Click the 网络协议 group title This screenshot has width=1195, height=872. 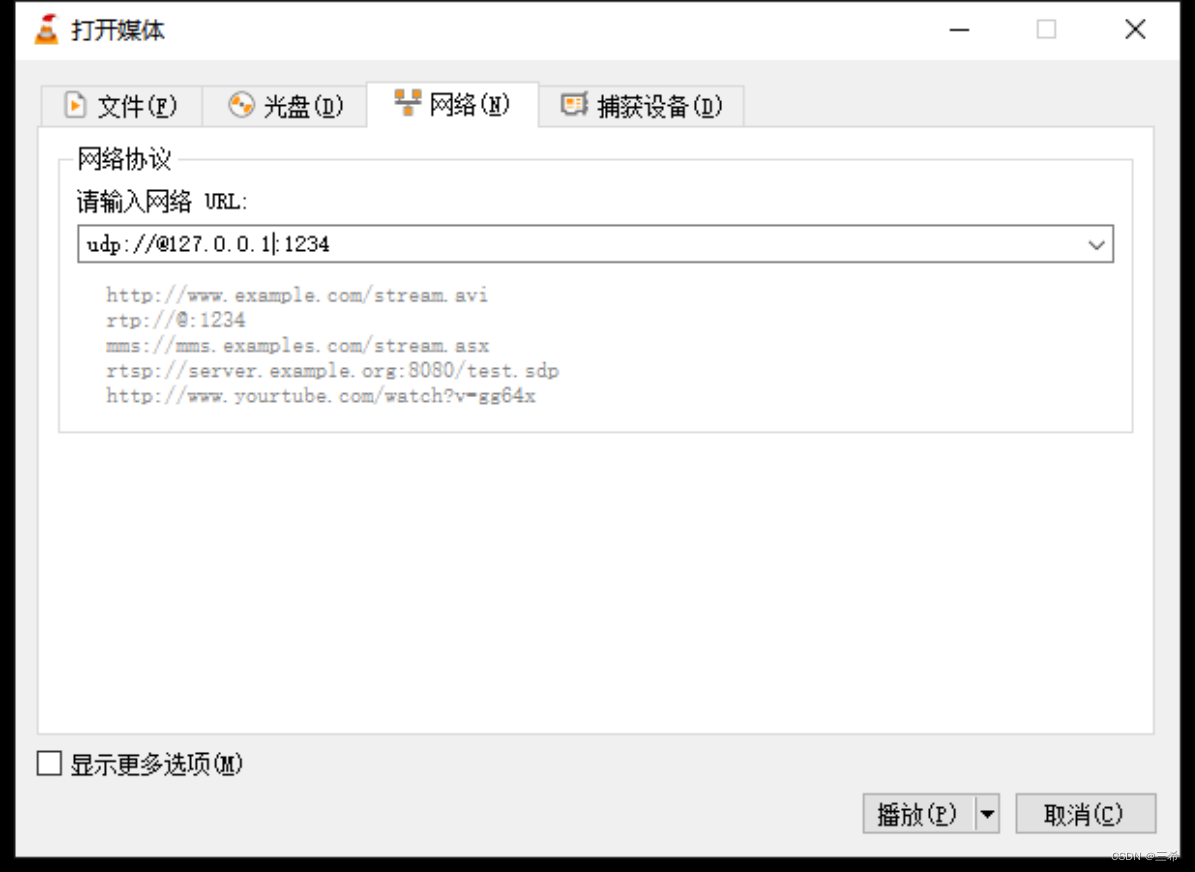(x=124, y=159)
